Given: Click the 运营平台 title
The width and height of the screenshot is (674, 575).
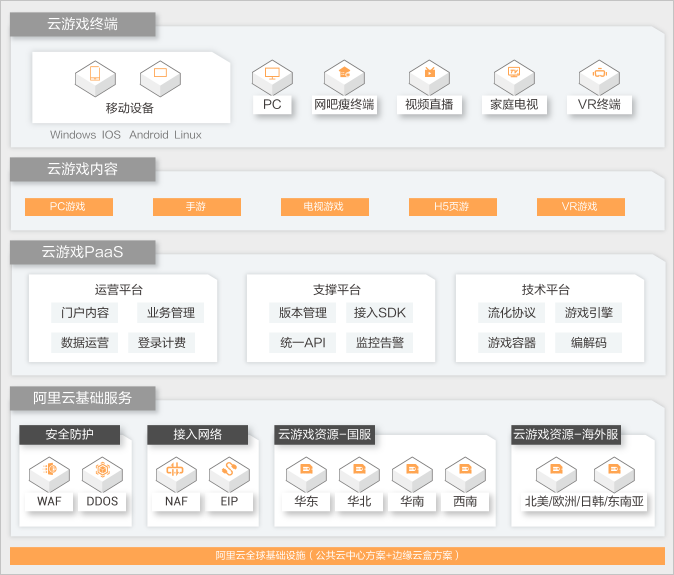Looking at the screenshot, I should [x=119, y=290].
